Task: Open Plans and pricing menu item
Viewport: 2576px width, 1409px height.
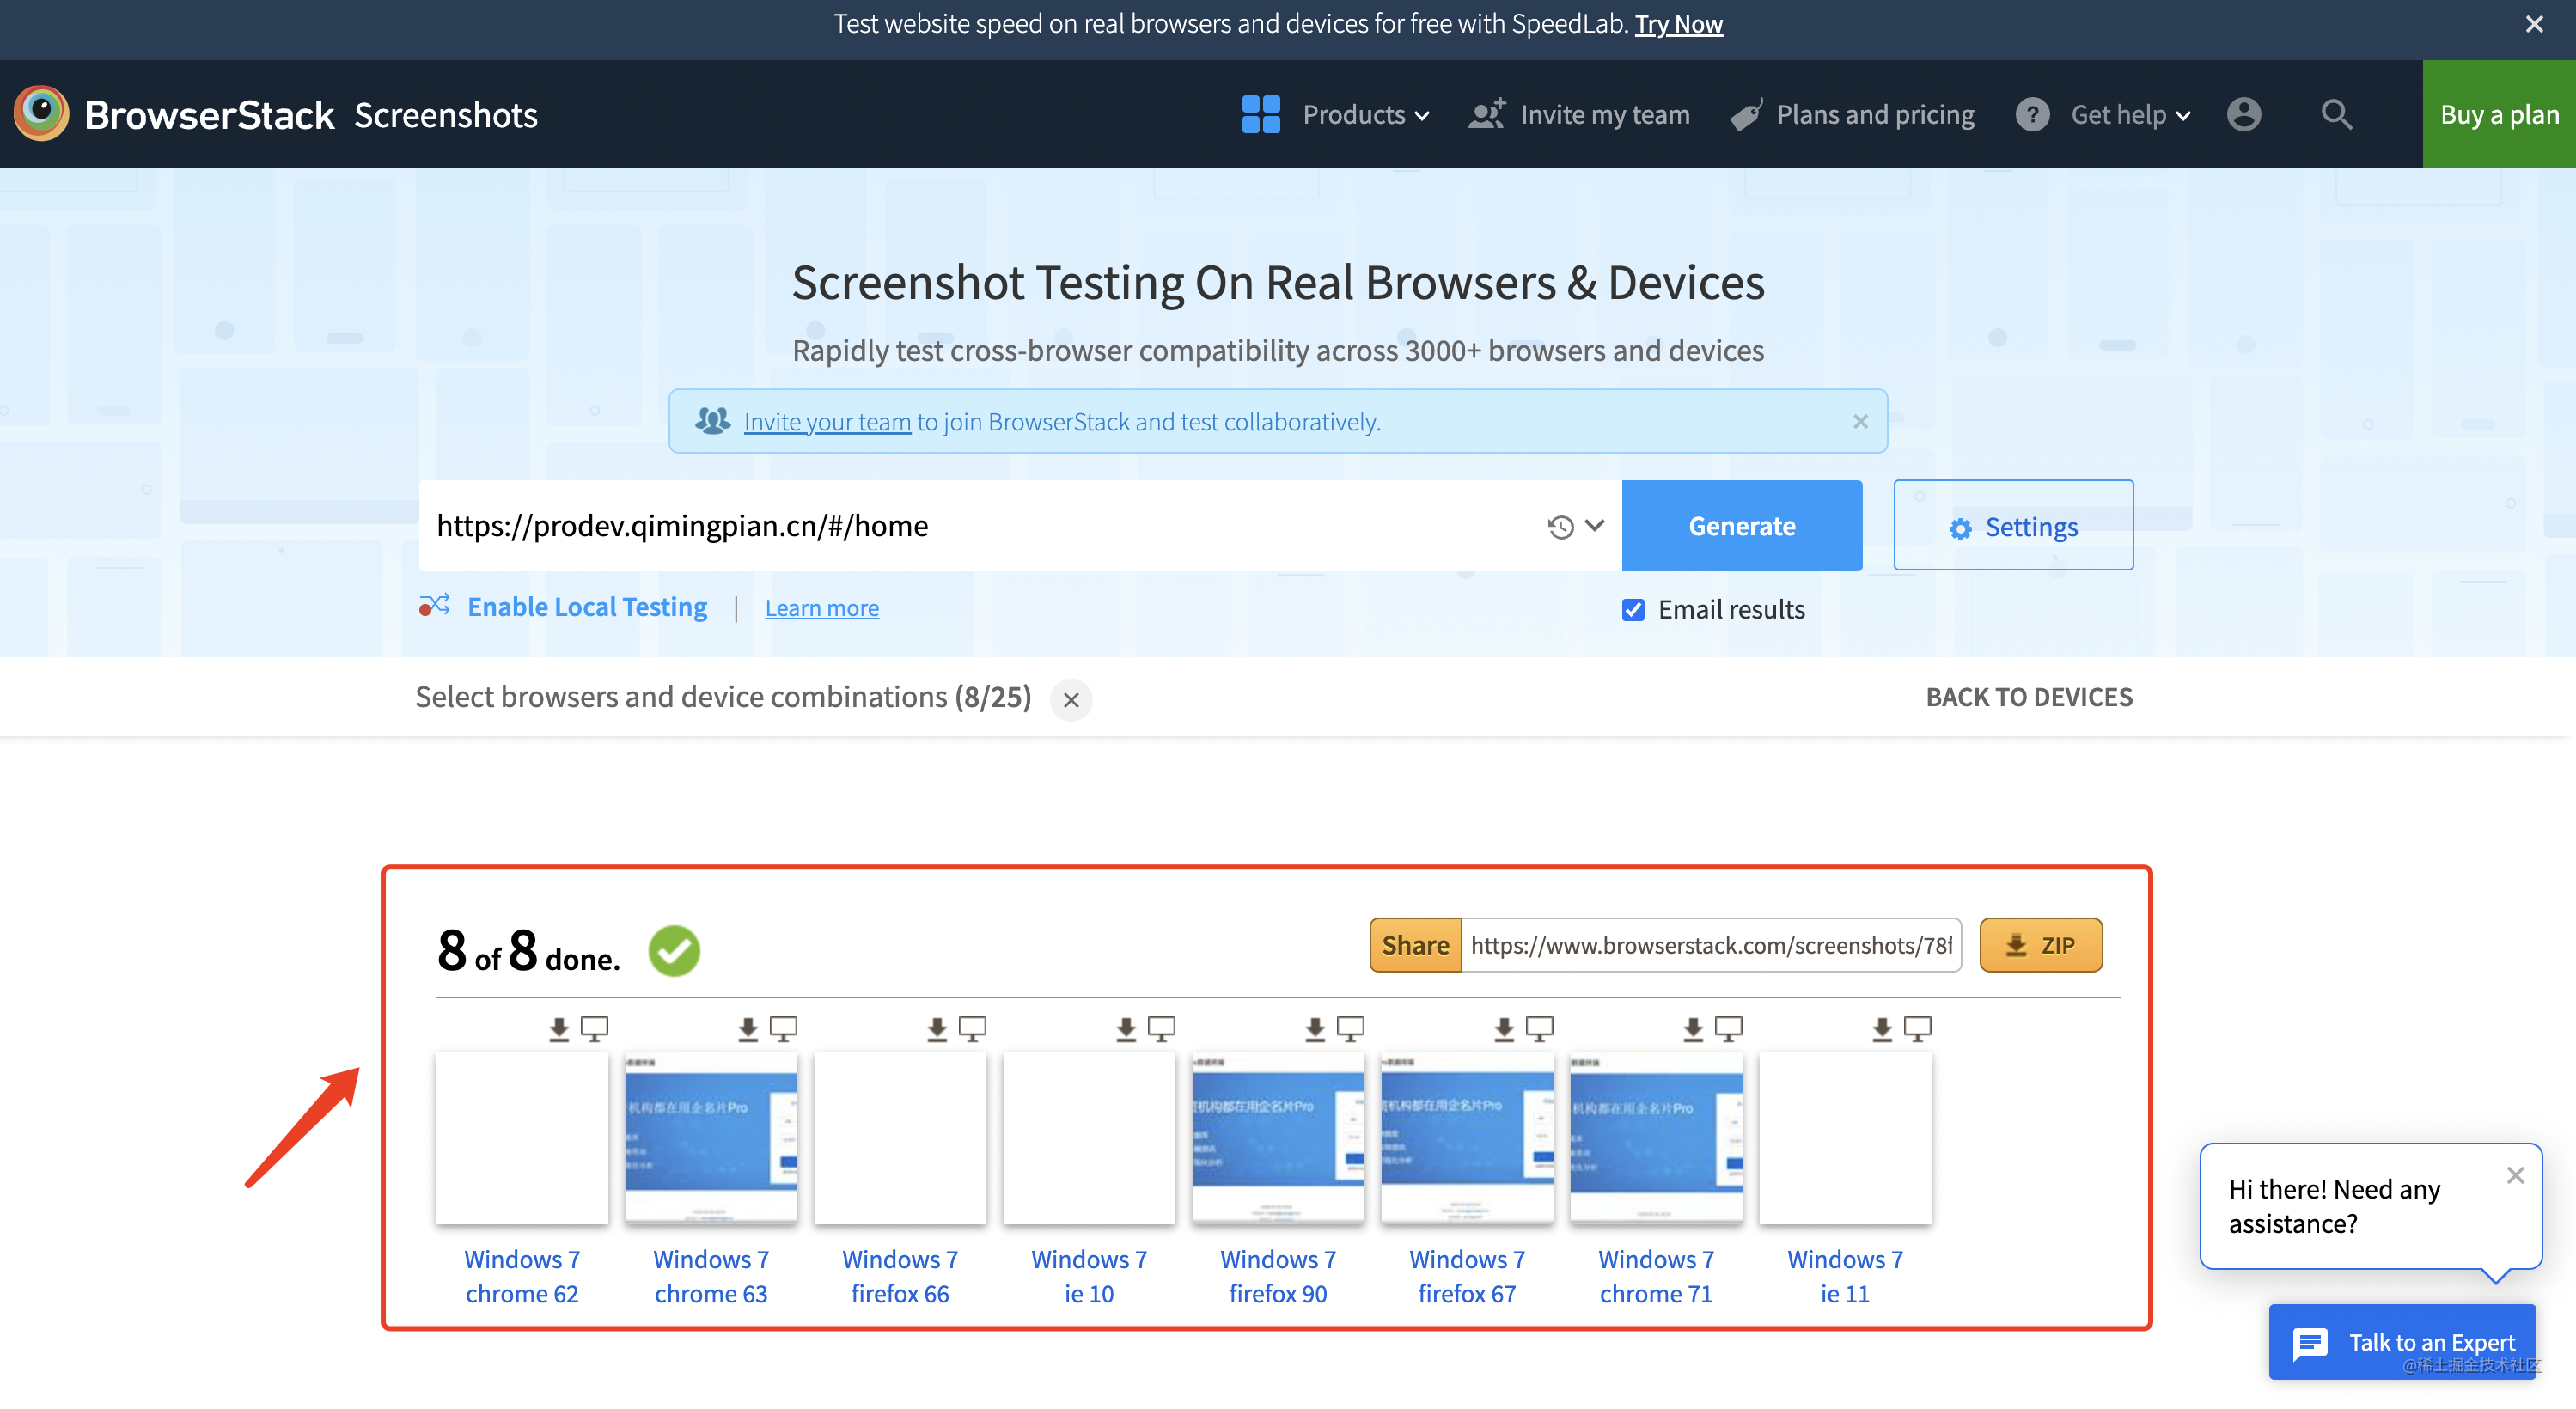Action: [x=1874, y=114]
